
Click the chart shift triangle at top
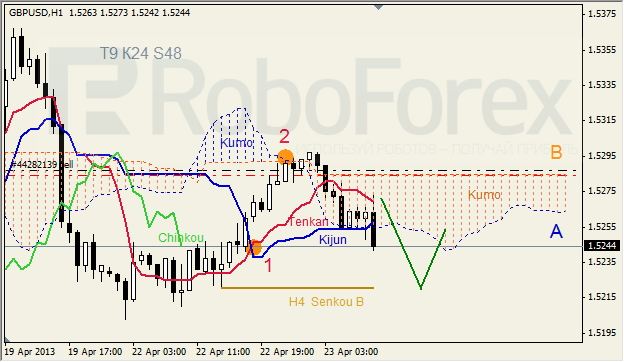point(378,7)
